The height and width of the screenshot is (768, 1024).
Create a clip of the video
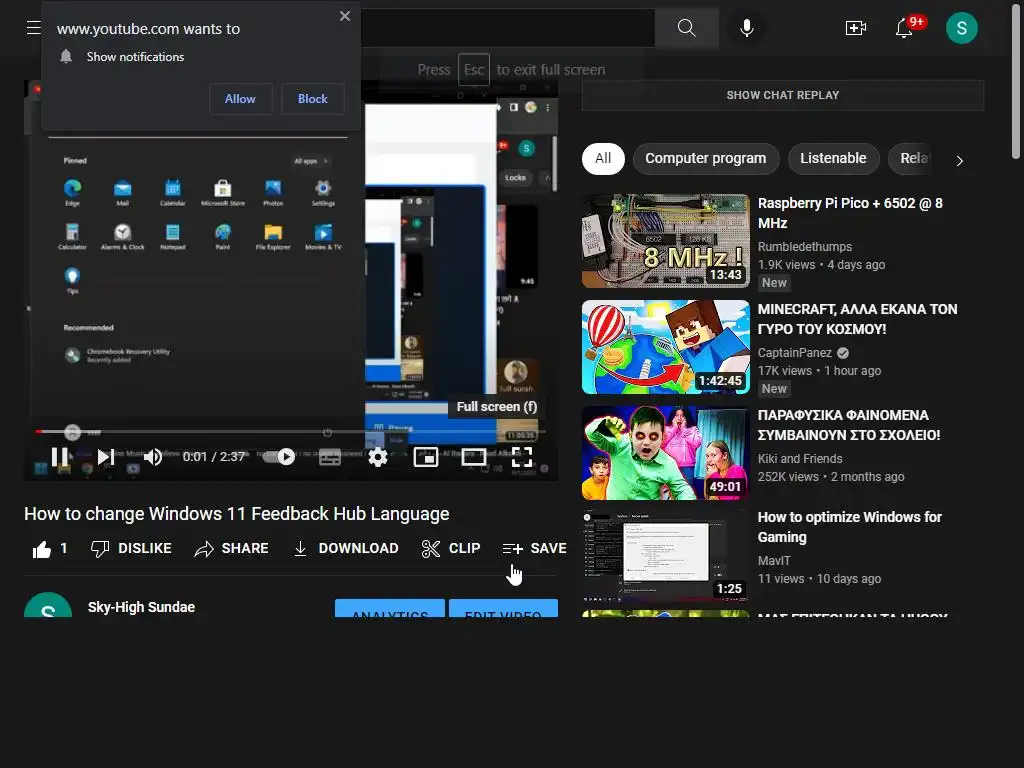coord(451,549)
